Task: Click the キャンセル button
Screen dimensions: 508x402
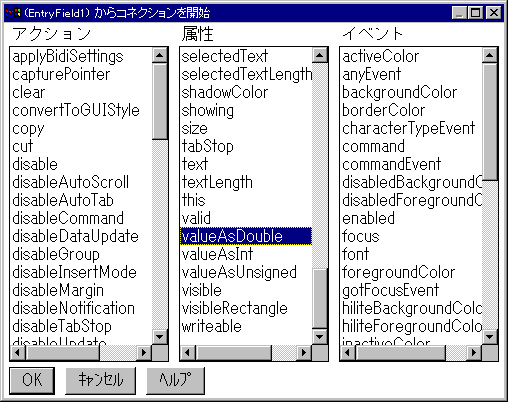Action: point(101,380)
